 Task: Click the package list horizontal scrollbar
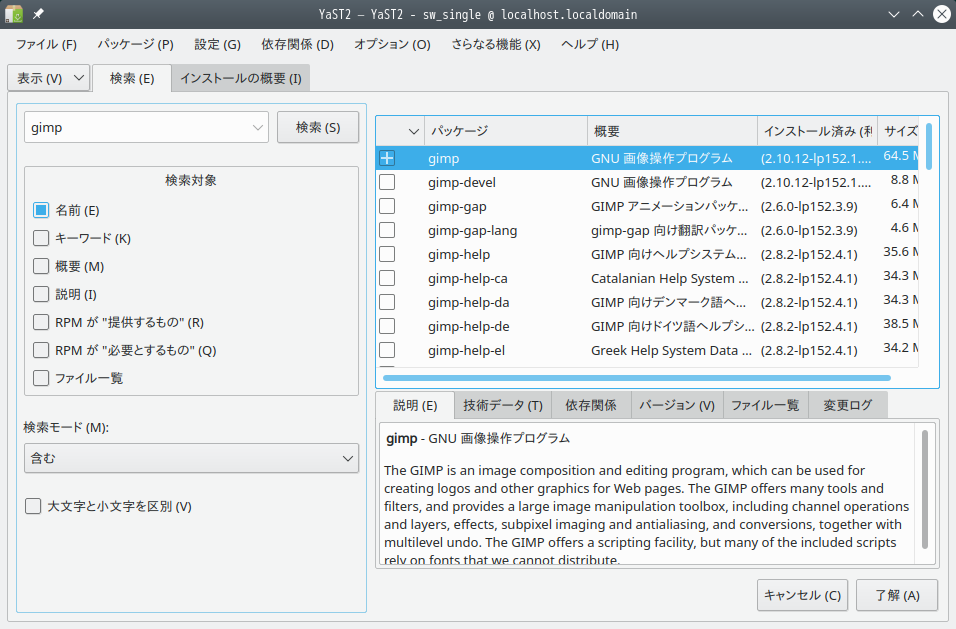click(637, 378)
